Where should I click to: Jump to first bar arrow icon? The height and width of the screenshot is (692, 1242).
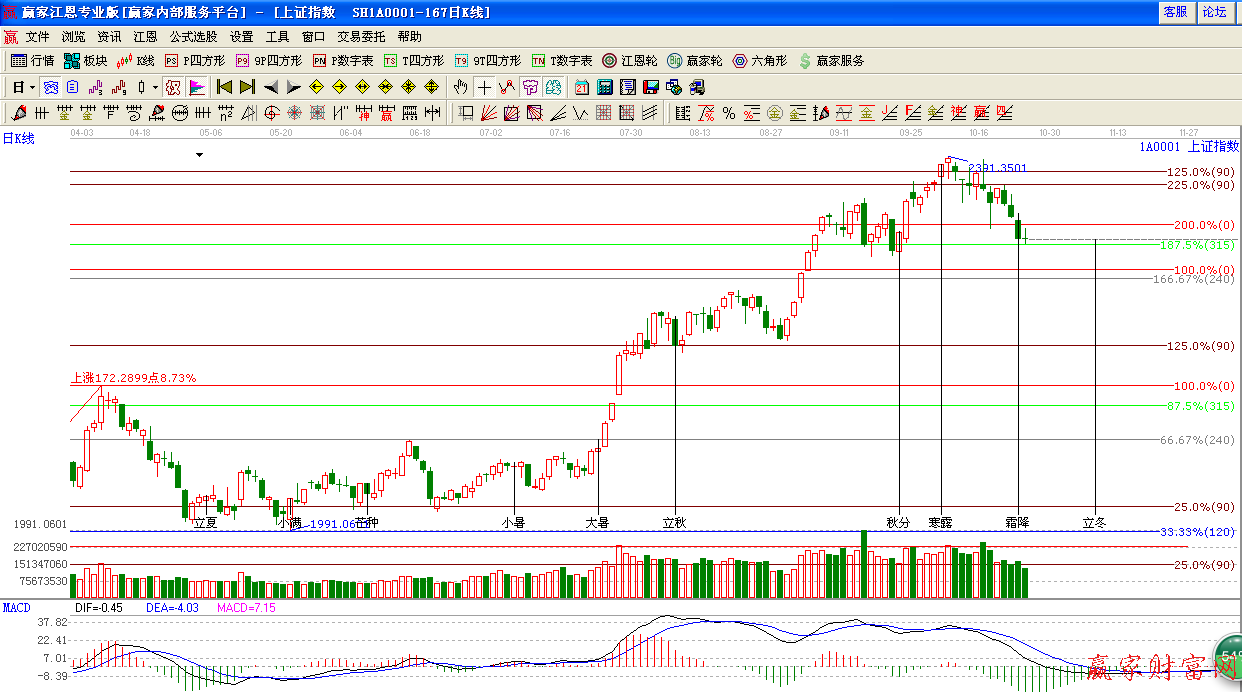pyautogui.click(x=224, y=87)
